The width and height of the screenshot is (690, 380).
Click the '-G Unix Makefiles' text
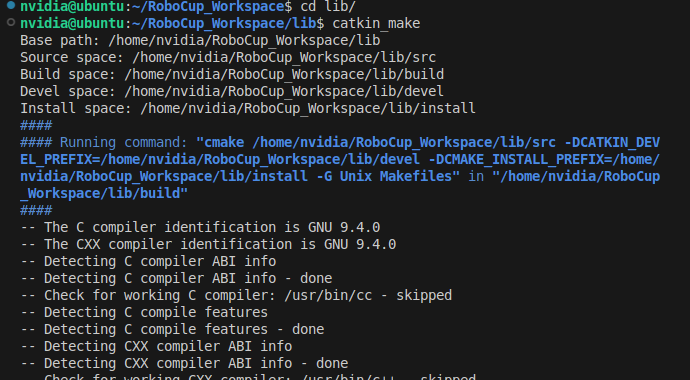(384, 176)
